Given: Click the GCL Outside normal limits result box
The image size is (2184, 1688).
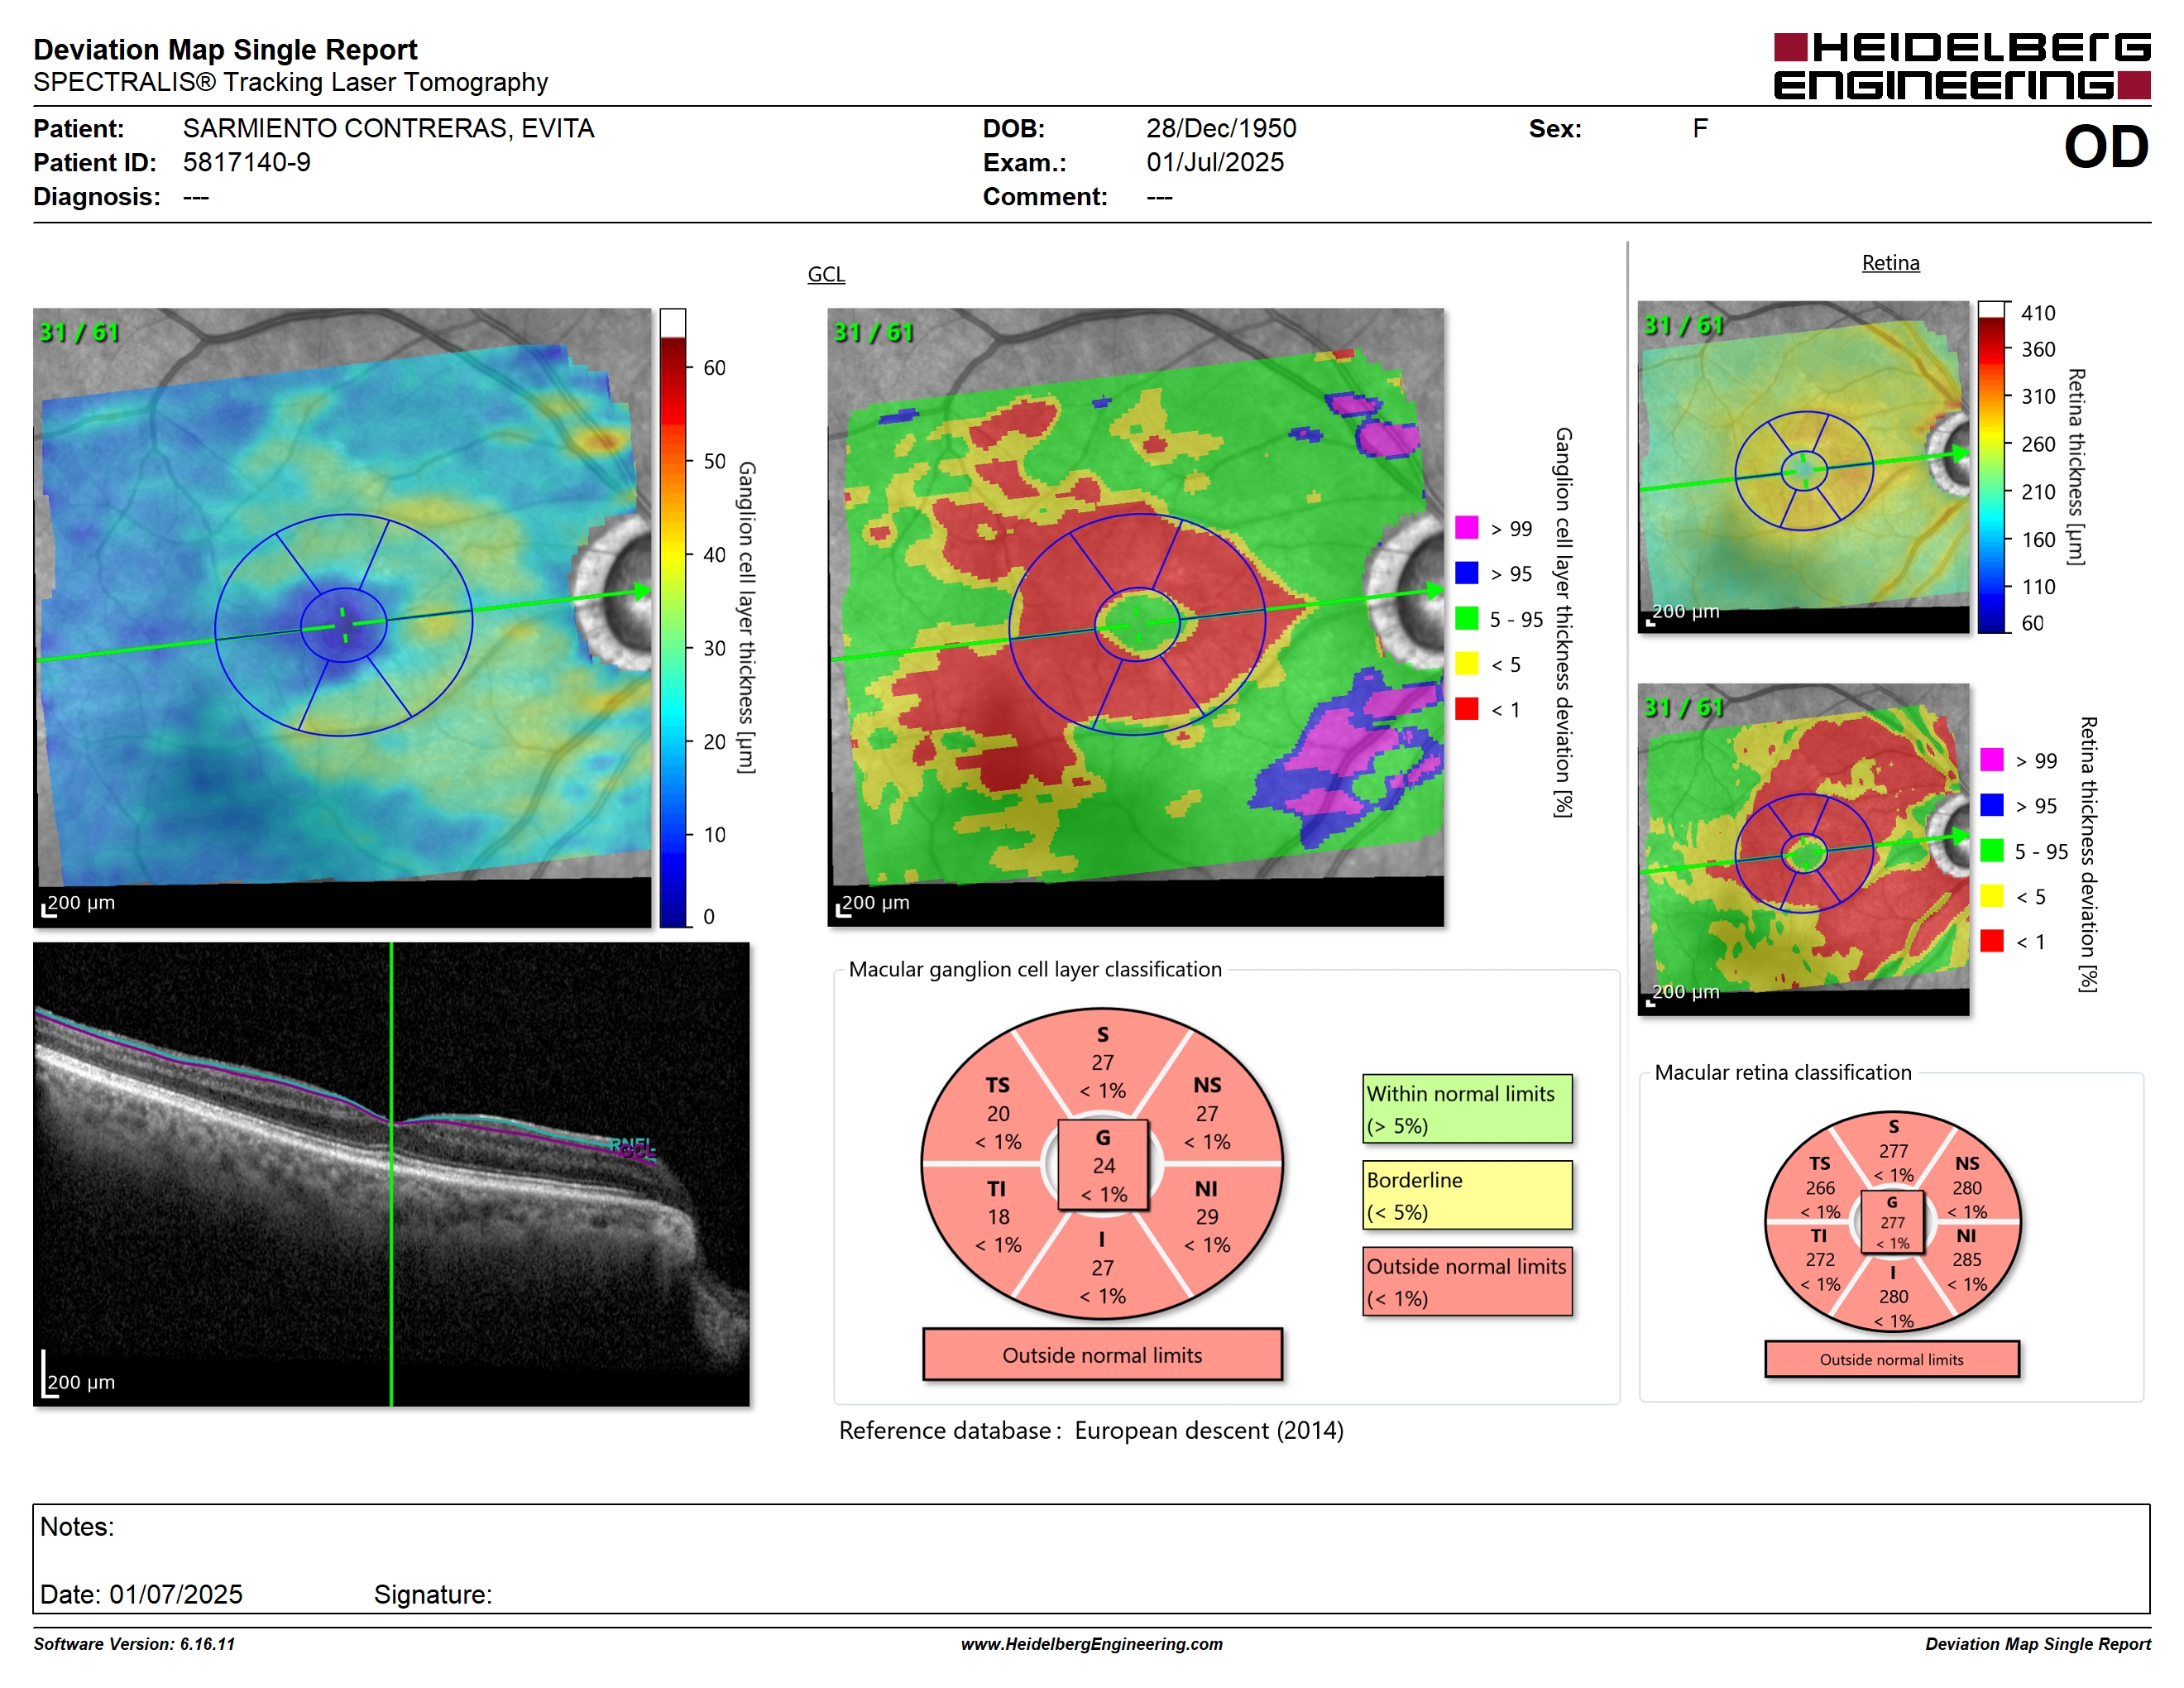Looking at the screenshot, I should [1102, 1355].
